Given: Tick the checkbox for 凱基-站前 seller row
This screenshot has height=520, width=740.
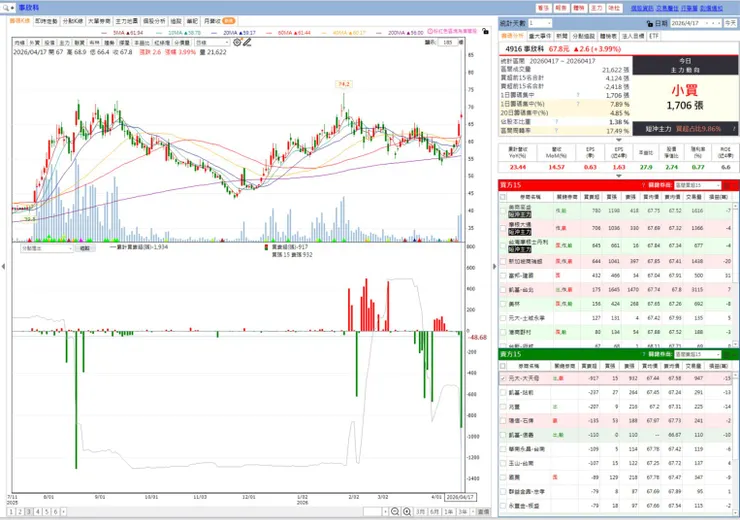Looking at the screenshot, I should [x=503, y=393].
